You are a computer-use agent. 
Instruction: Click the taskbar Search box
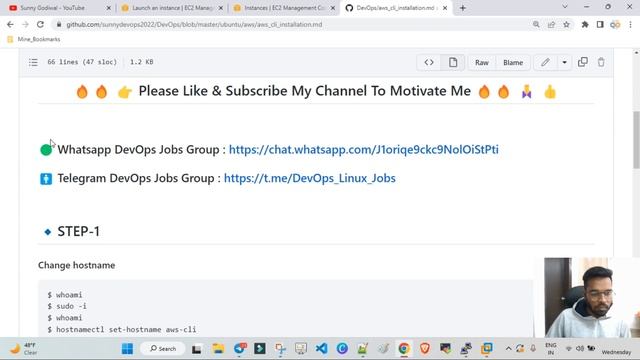[163, 349]
